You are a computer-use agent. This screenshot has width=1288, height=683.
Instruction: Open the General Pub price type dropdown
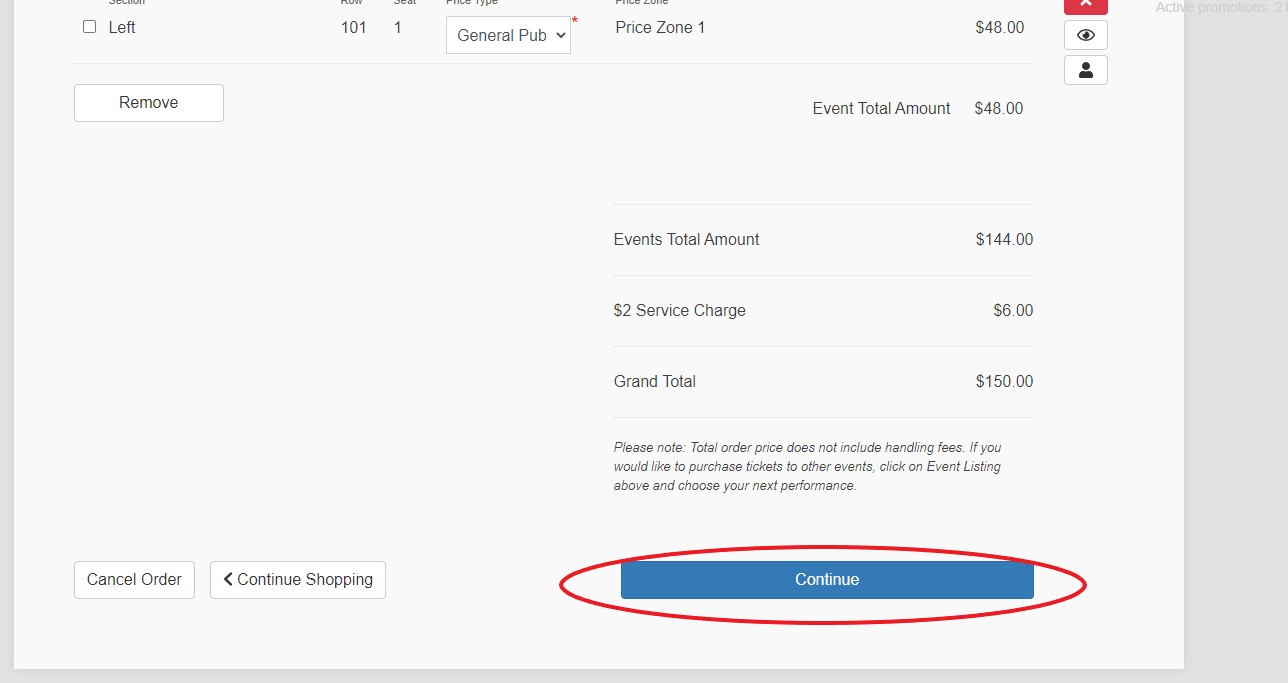(508, 35)
